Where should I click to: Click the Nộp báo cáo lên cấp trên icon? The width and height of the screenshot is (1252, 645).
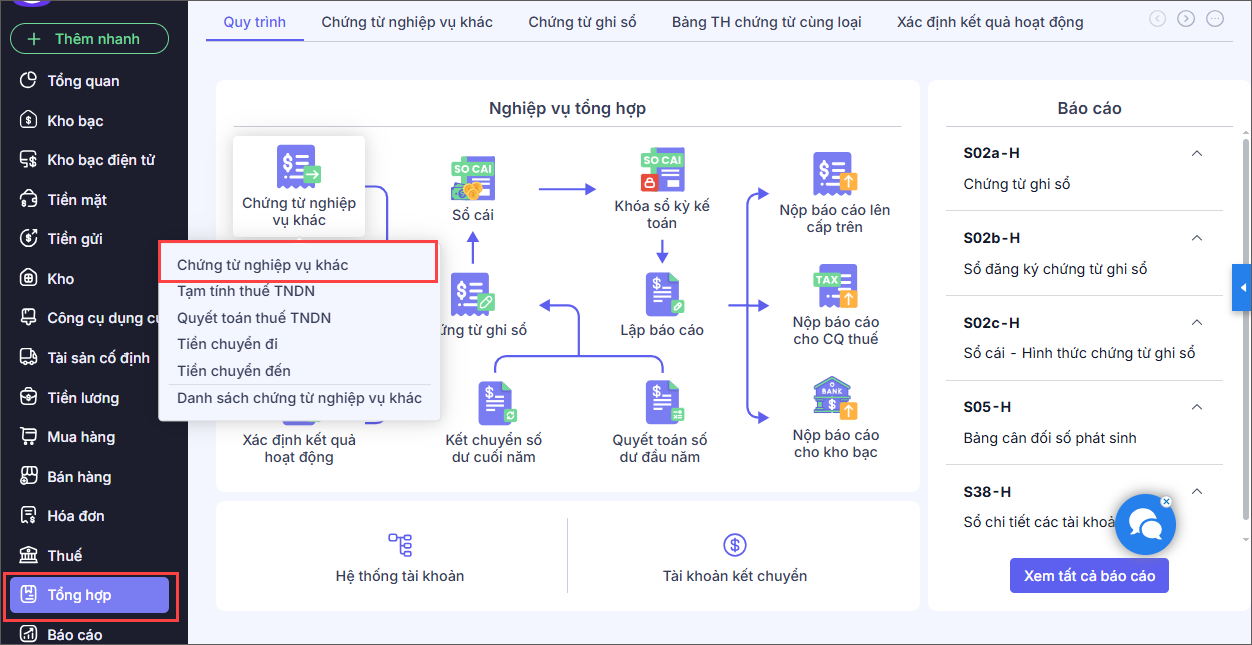coord(835,174)
